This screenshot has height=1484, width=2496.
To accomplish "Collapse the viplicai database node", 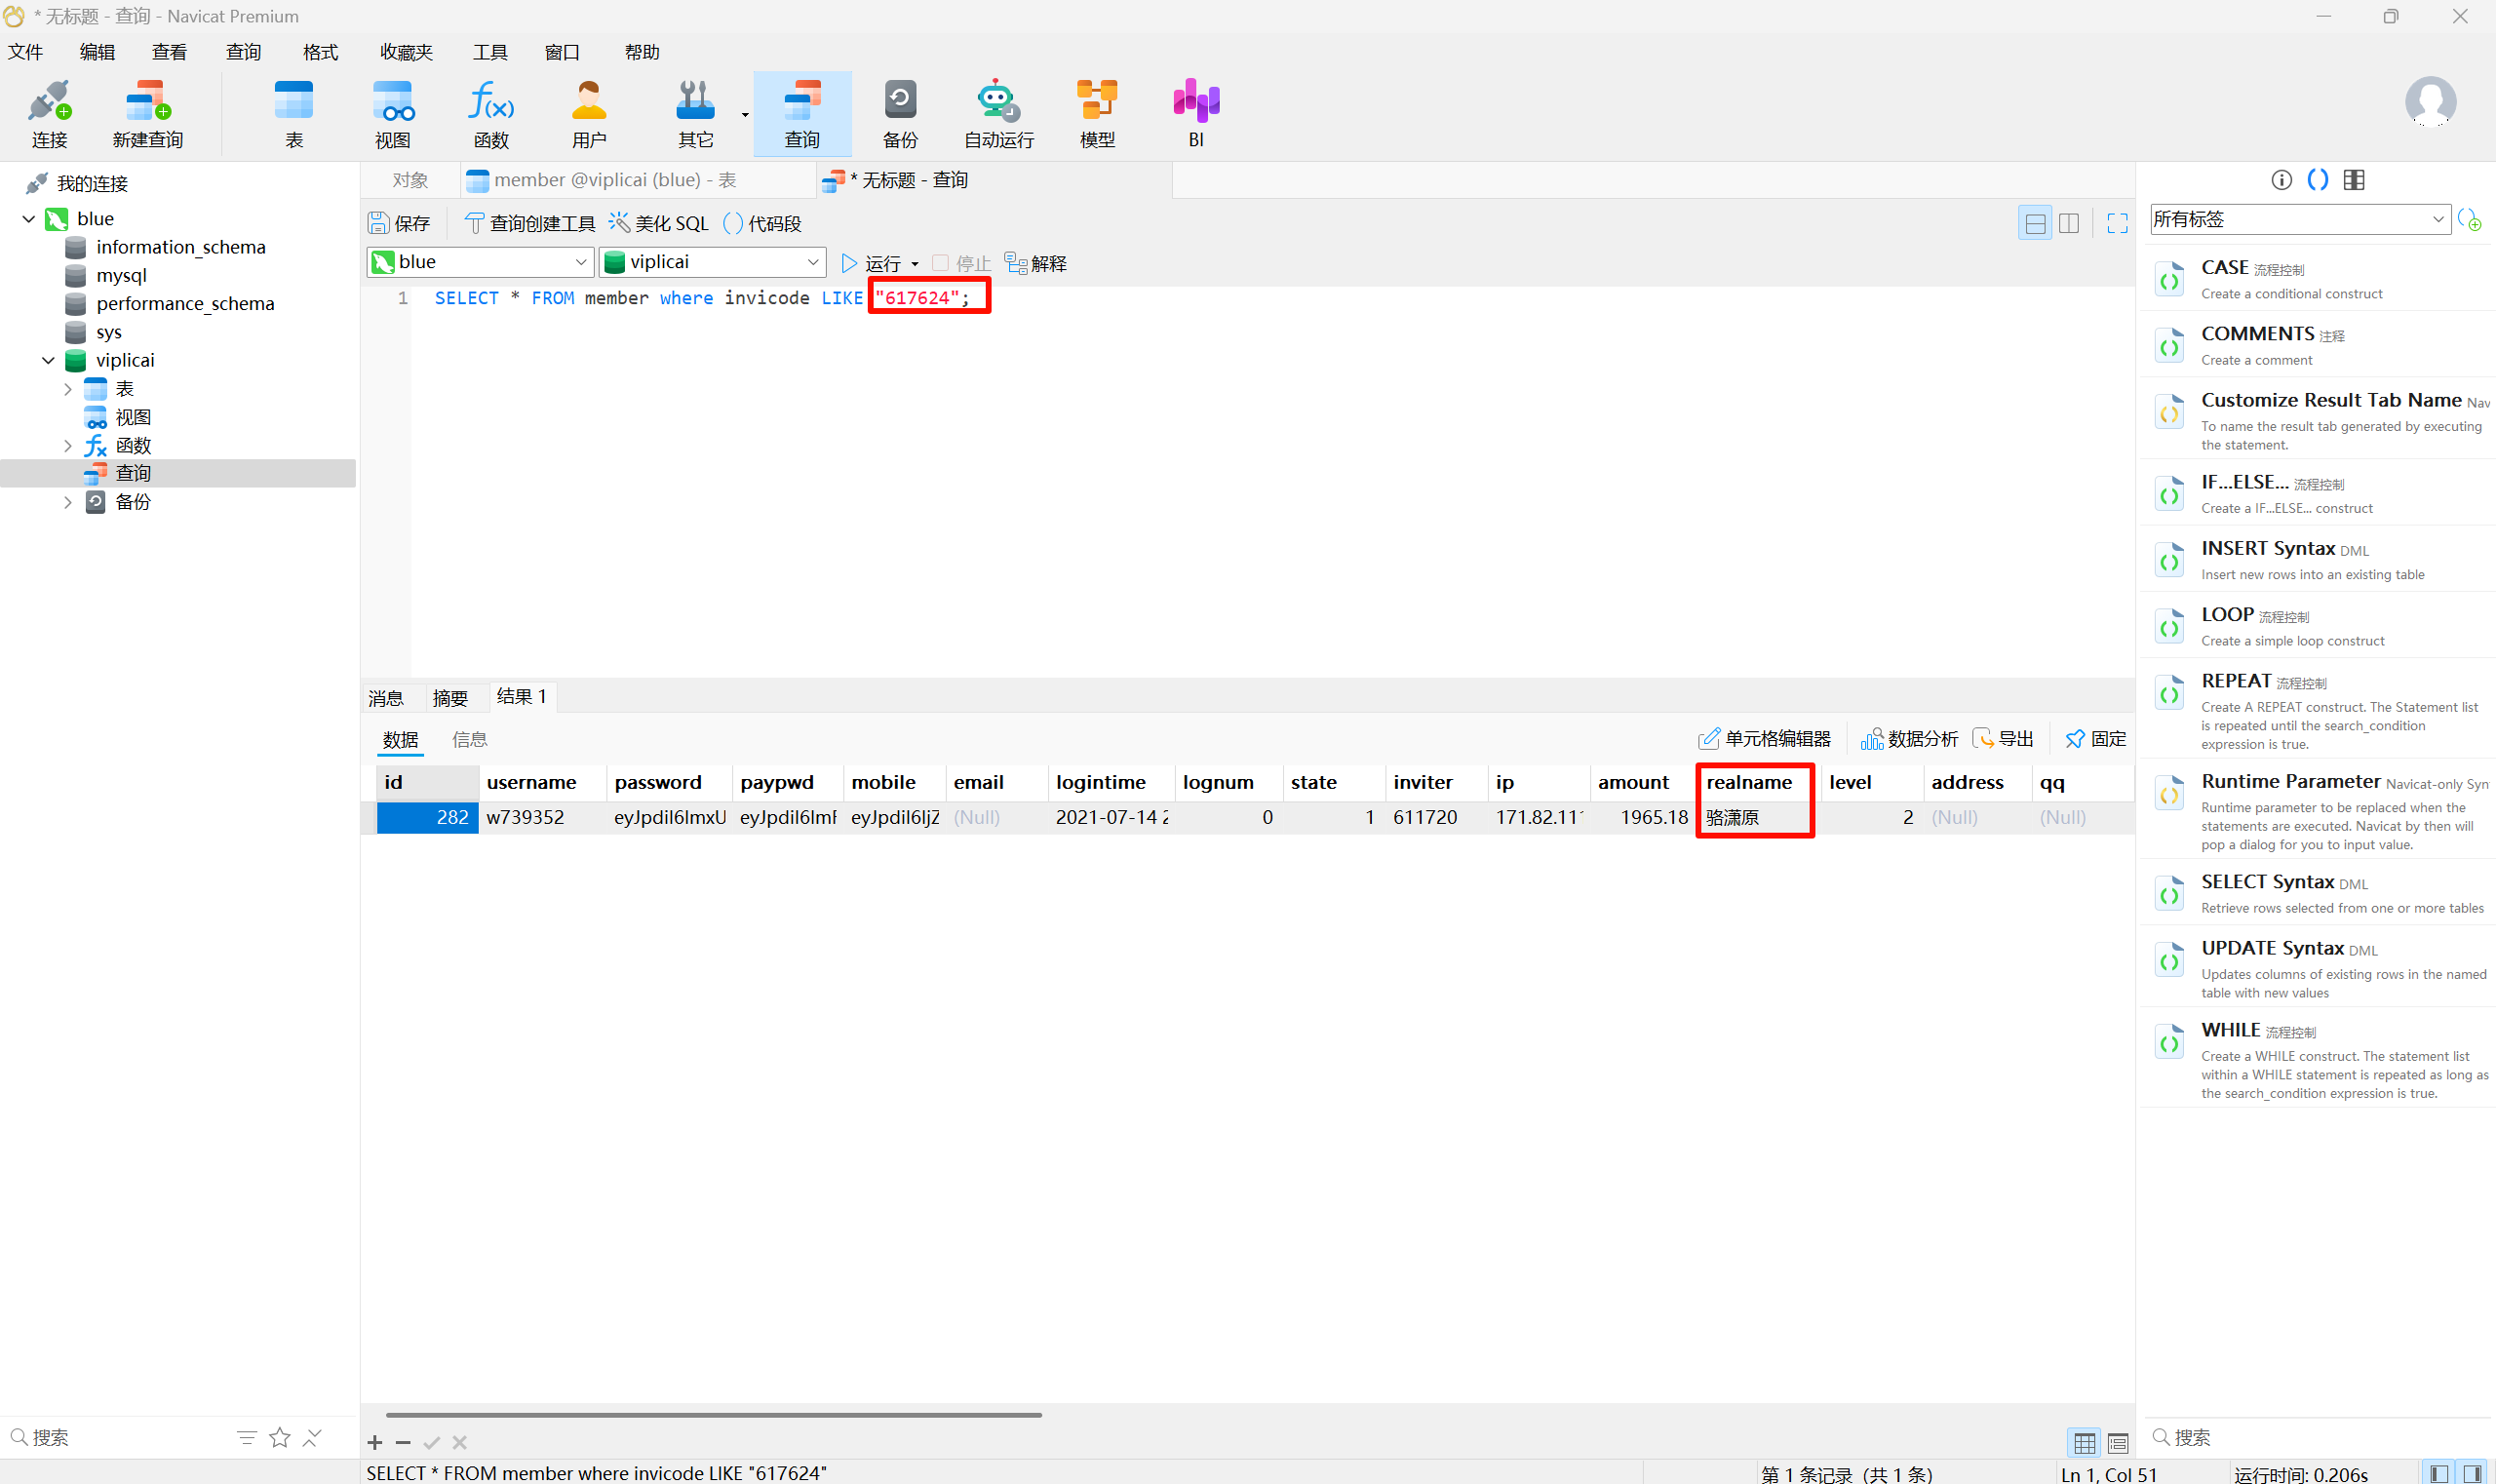I will click(x=48, y=360).
